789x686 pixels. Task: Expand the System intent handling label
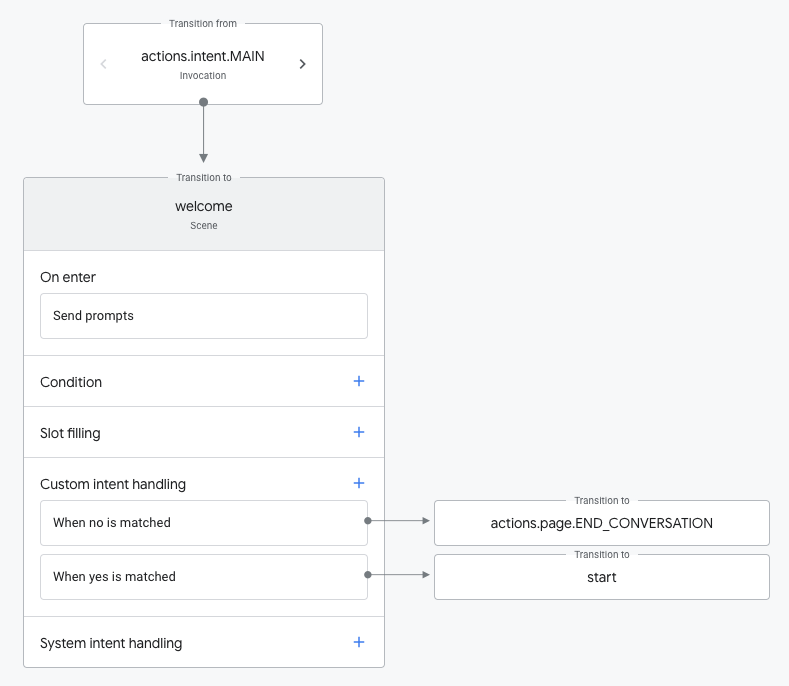point(111,643)
